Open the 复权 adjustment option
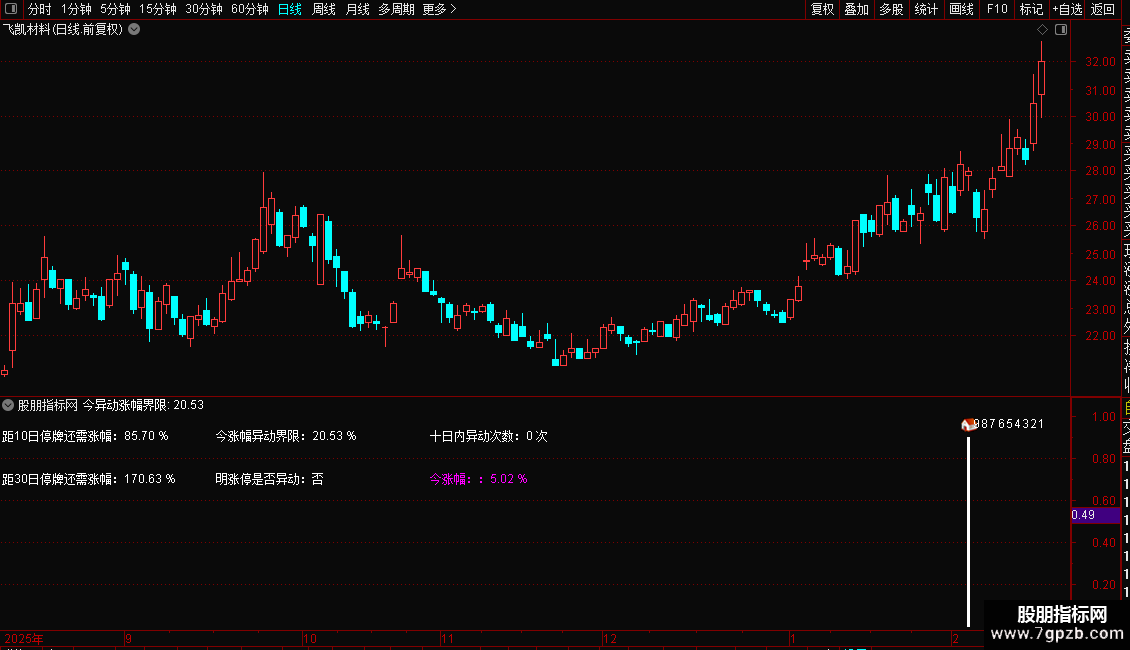This screenshot has height=650, width=1130. point(822,9)
